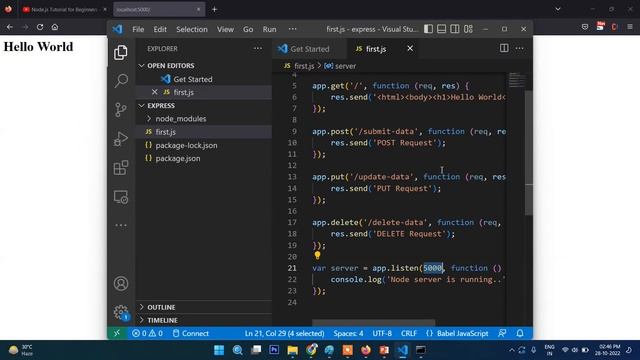Click the server breadcrumb symbol
Viewport: 640px width, 360px height.
coord(340,66)
